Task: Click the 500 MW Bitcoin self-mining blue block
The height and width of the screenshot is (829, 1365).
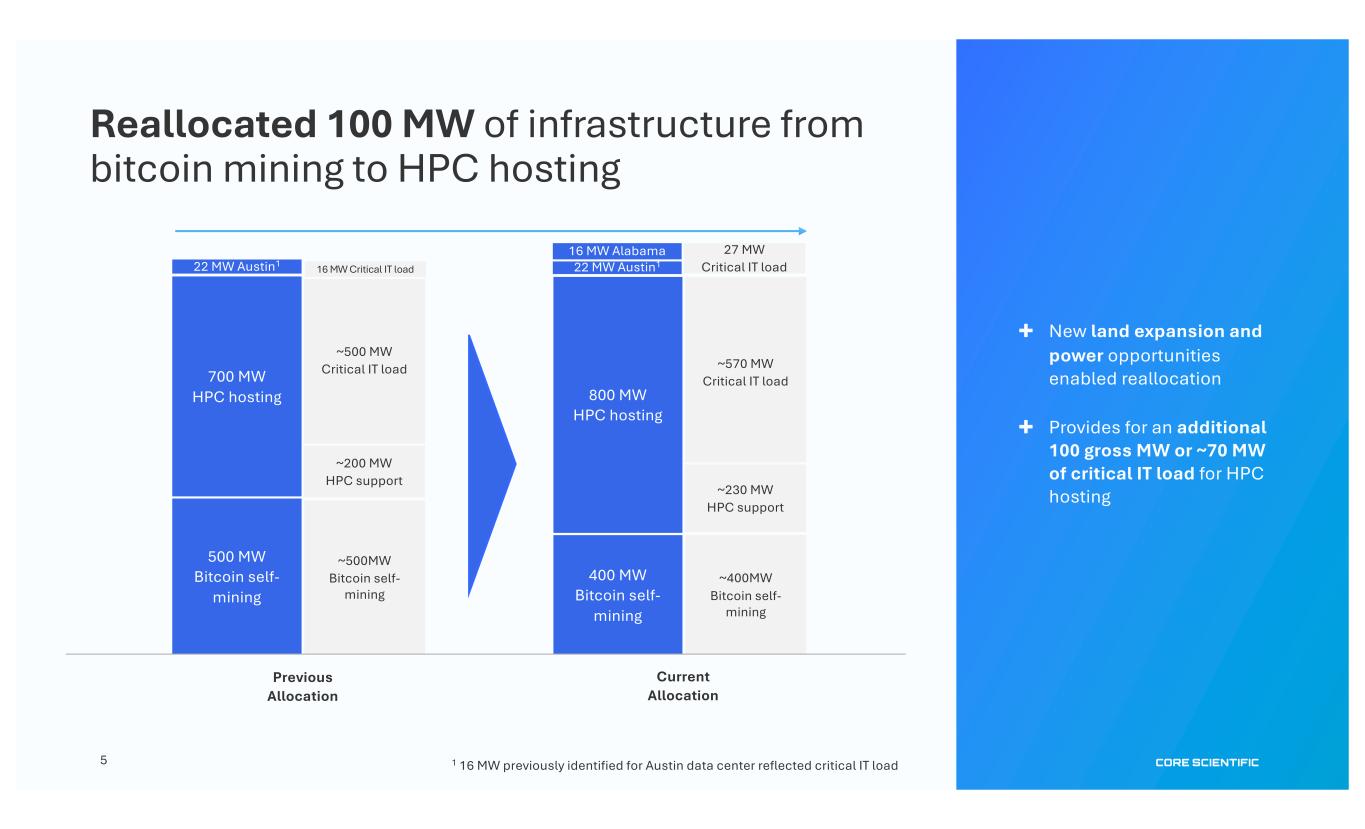Action: [x=237, y=576]
